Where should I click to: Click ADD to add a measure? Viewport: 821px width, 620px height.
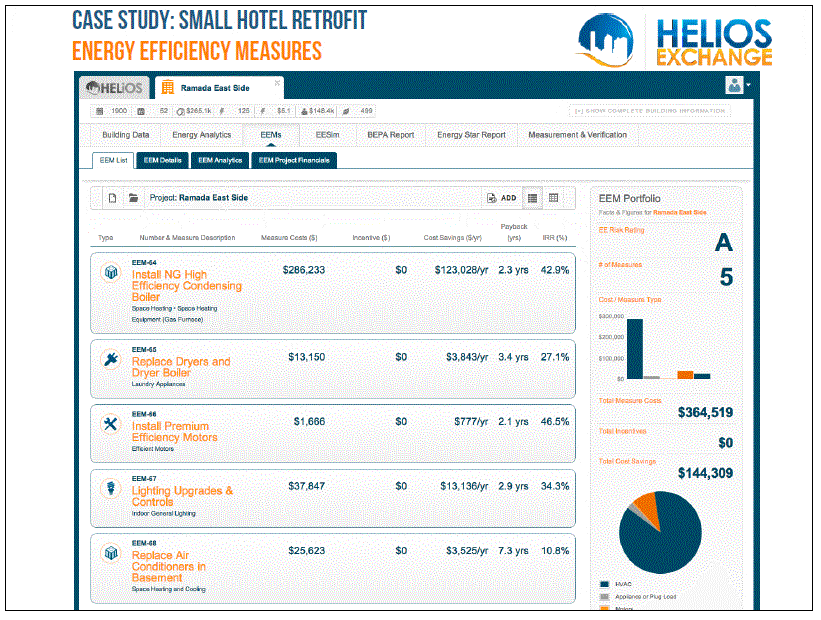pyautogui.click(x=502, y=198)
